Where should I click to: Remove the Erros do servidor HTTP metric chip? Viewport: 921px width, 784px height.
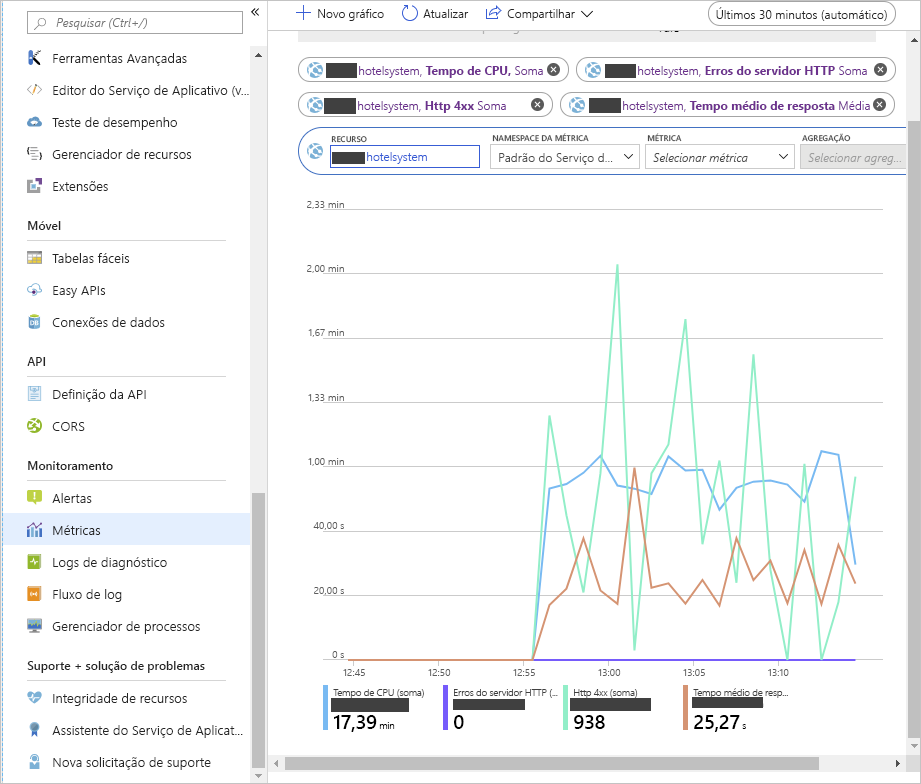[880, 70]
